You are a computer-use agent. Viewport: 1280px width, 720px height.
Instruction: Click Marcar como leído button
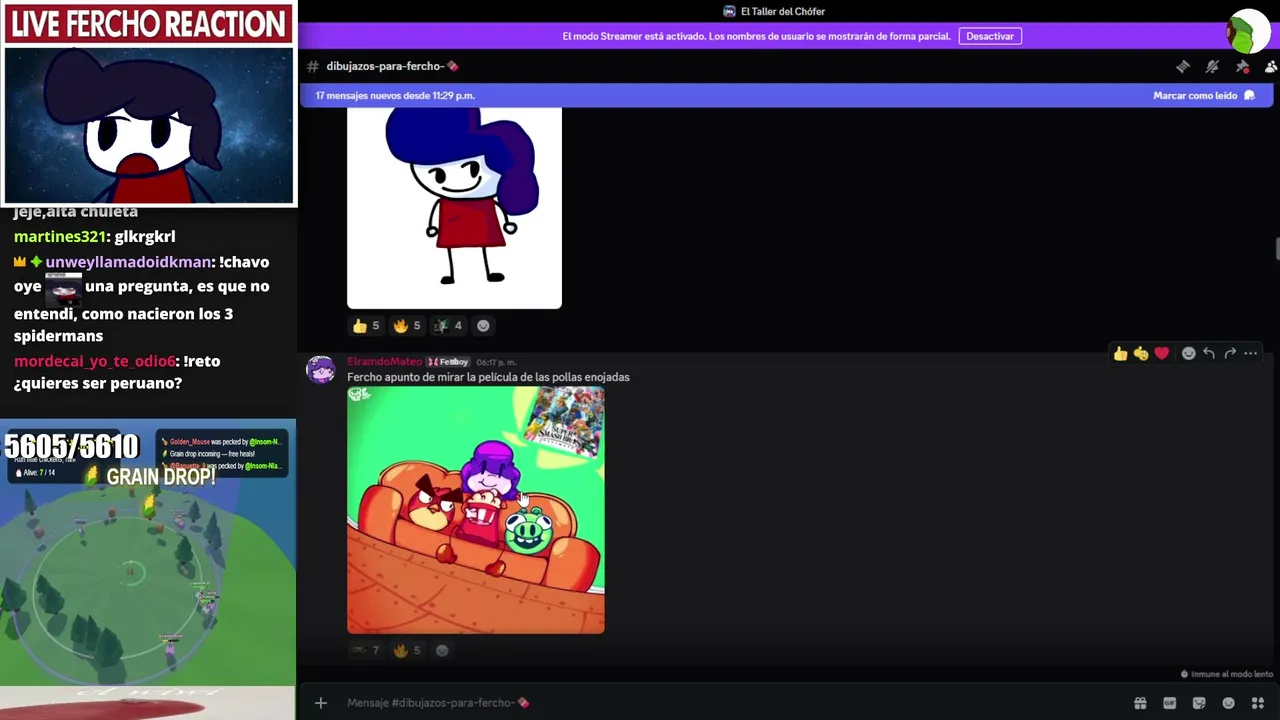tap(1203, 96)
